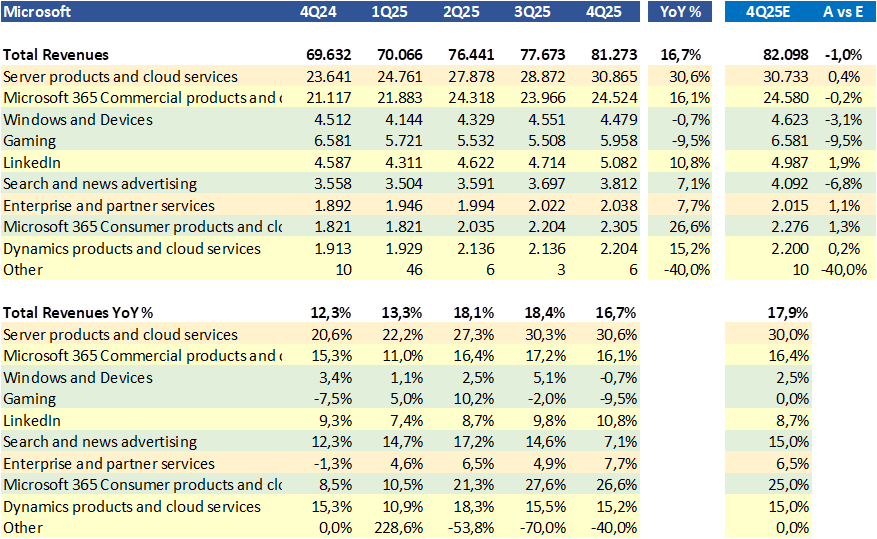Select the '-6,8%' A vs E cell

pos(843,184)
